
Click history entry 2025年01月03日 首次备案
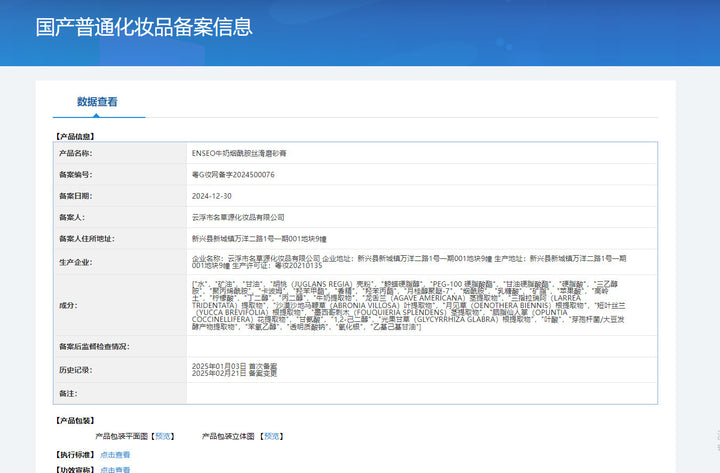[234, 366]
